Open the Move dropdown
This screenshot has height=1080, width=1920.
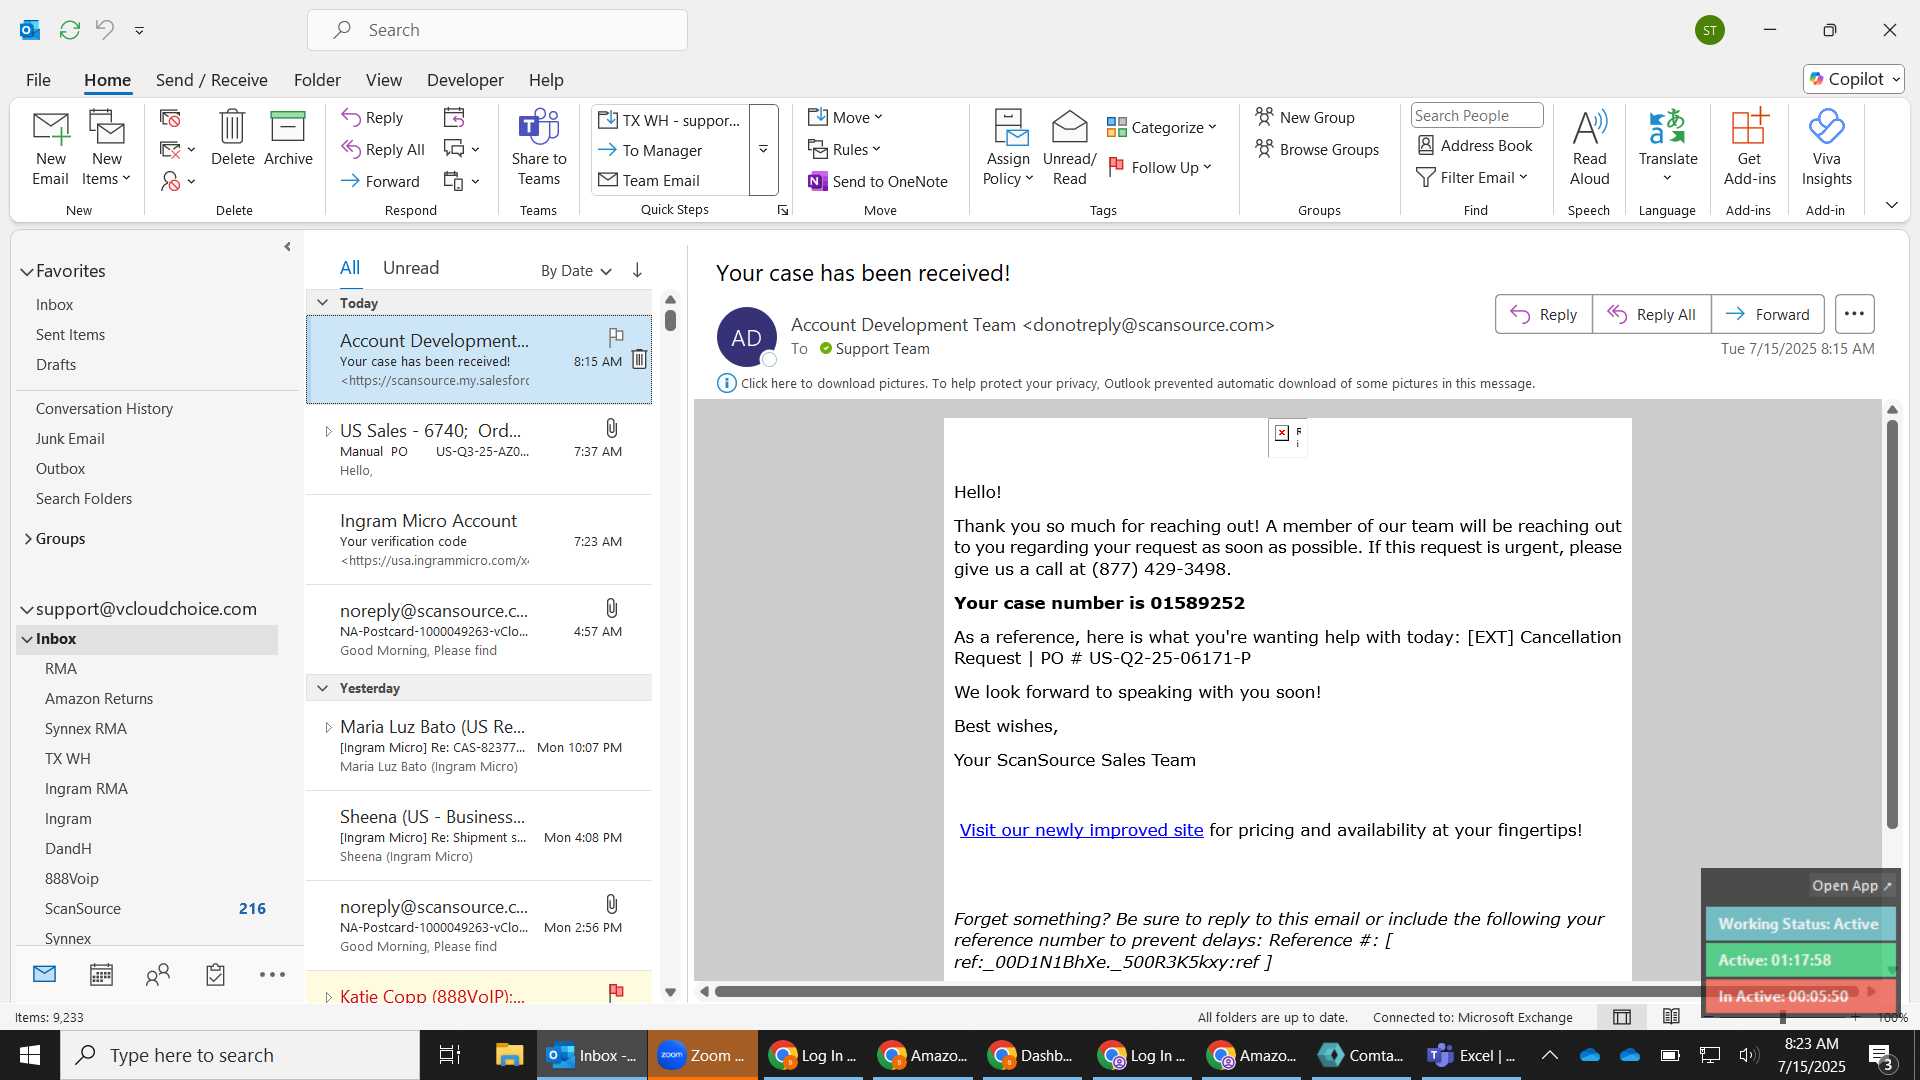point(845,117)
